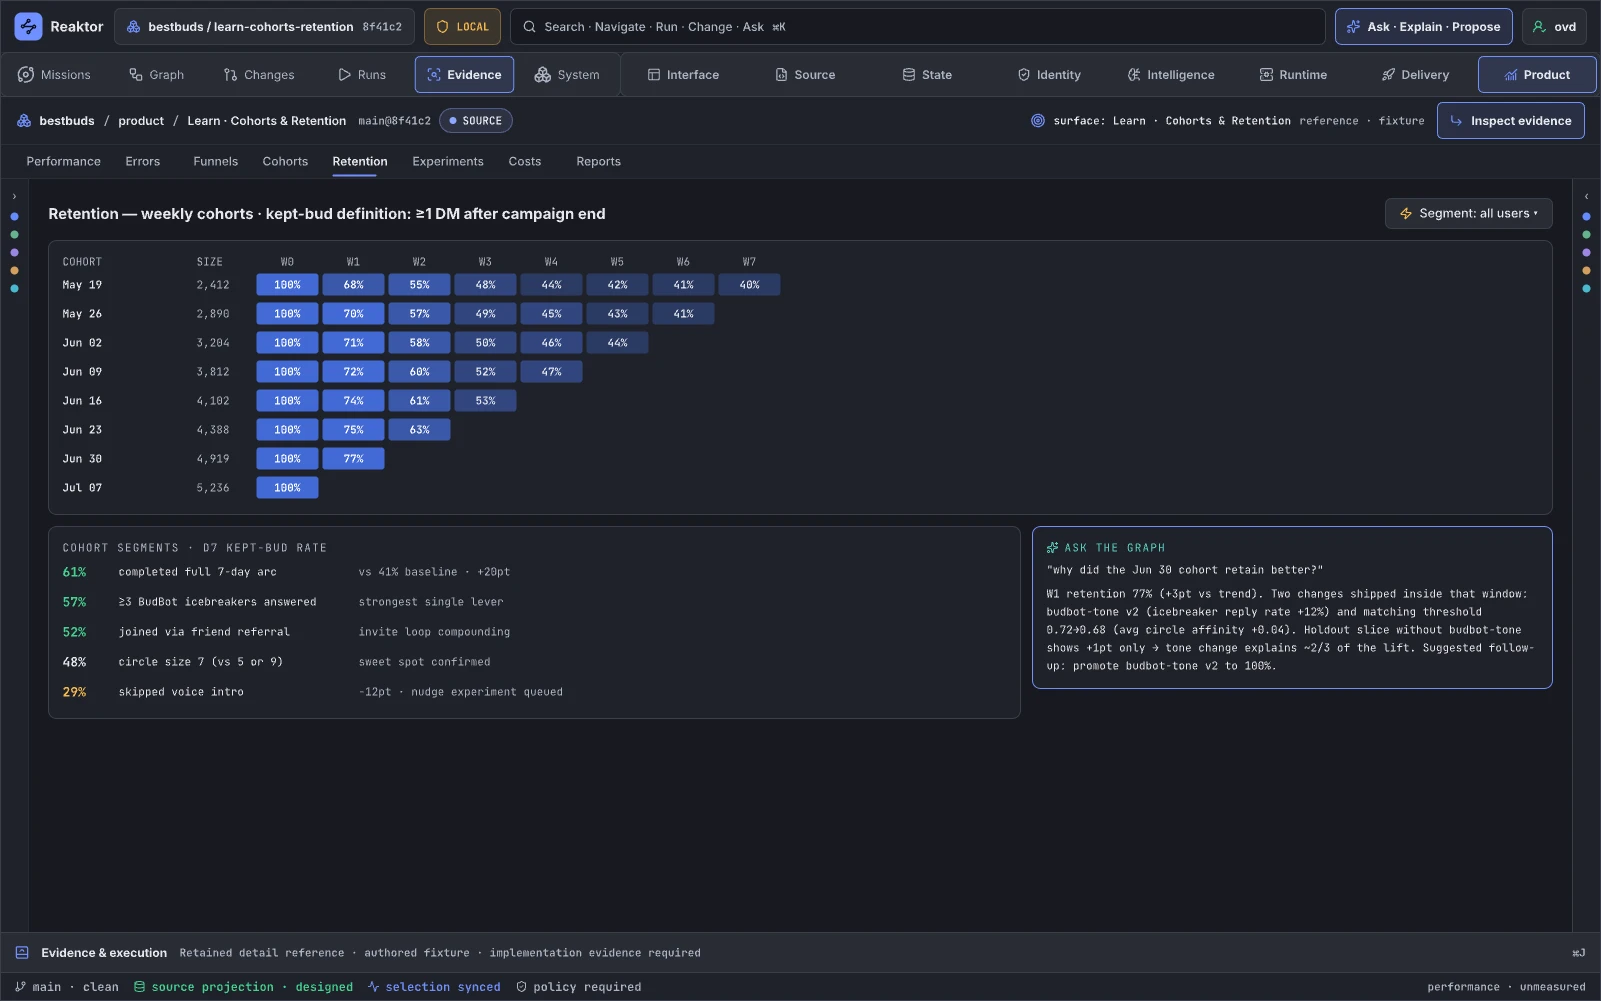This screenshot has height=1001, width=1601.
Task: Click the 'Ask · Explain · Propose' button
Action: 1423,27
